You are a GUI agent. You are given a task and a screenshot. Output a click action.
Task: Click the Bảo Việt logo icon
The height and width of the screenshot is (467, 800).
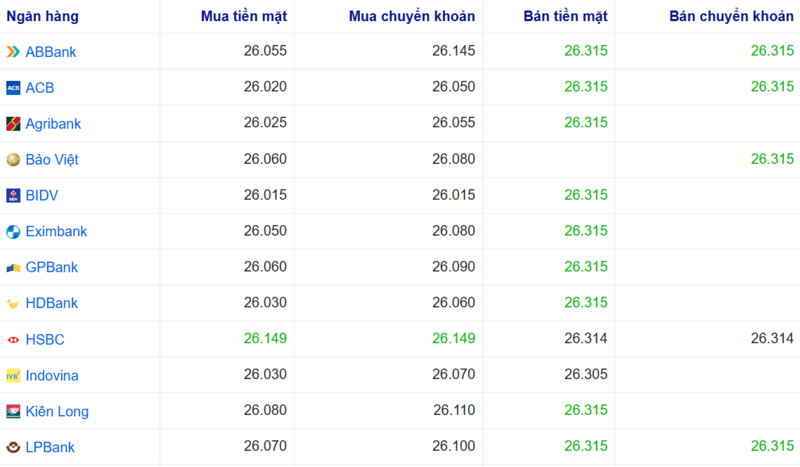click(13, 160)
